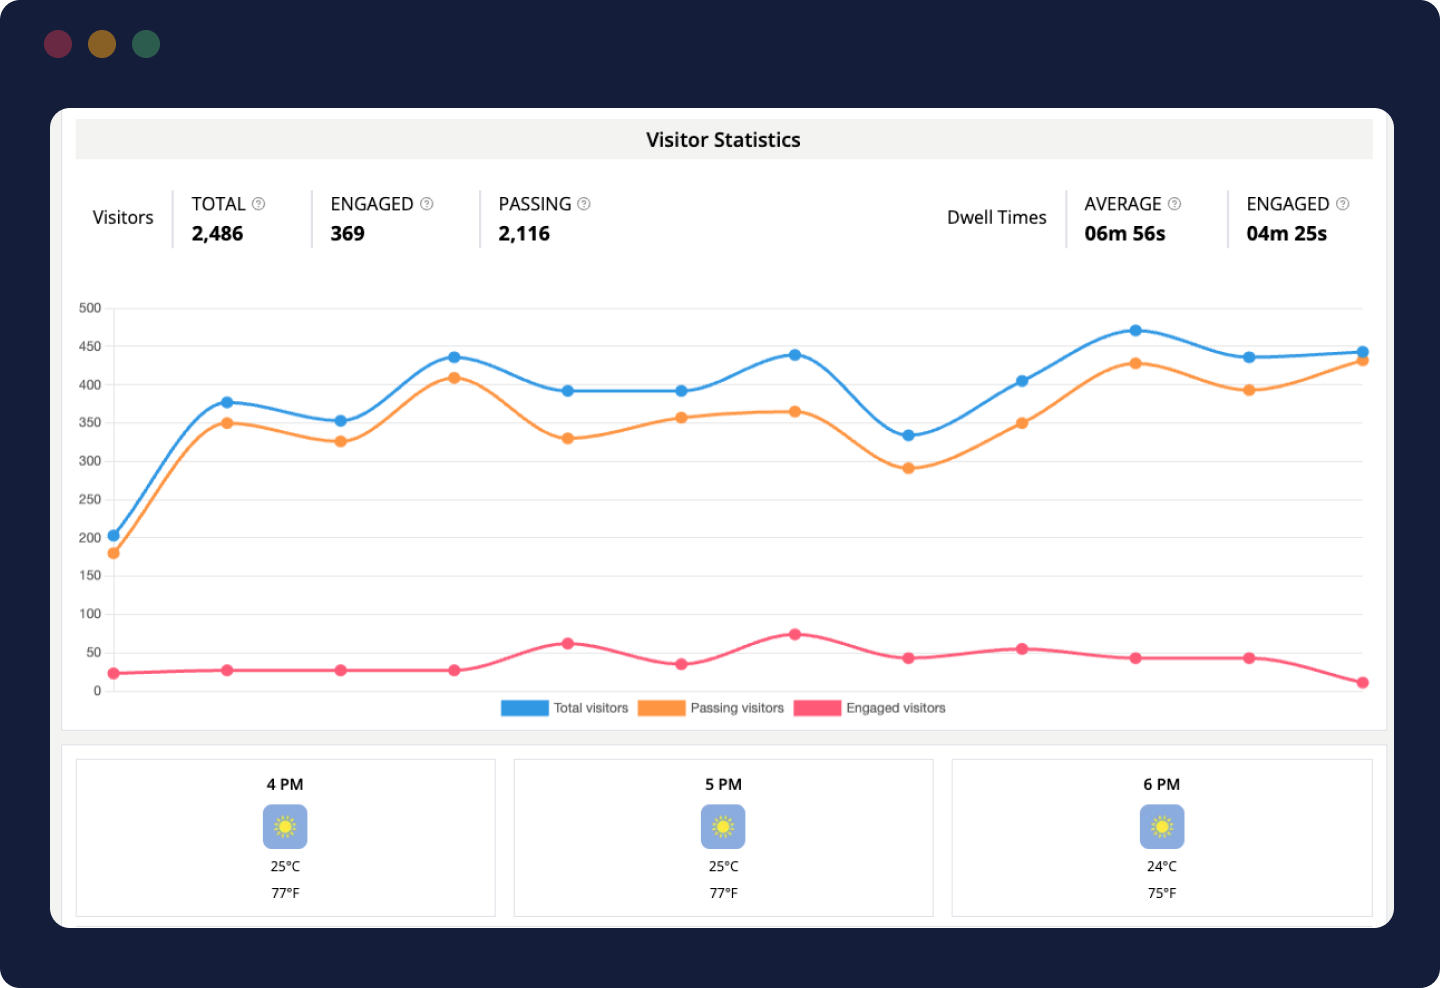
Task: Select the 6 PM forecast card
Action: [1162, 838]
